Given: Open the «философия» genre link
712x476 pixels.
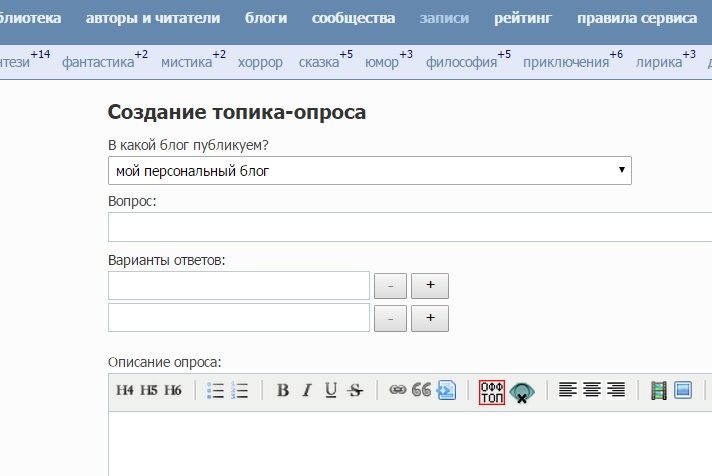Looking at the screenshot, I should pos(461,62).
